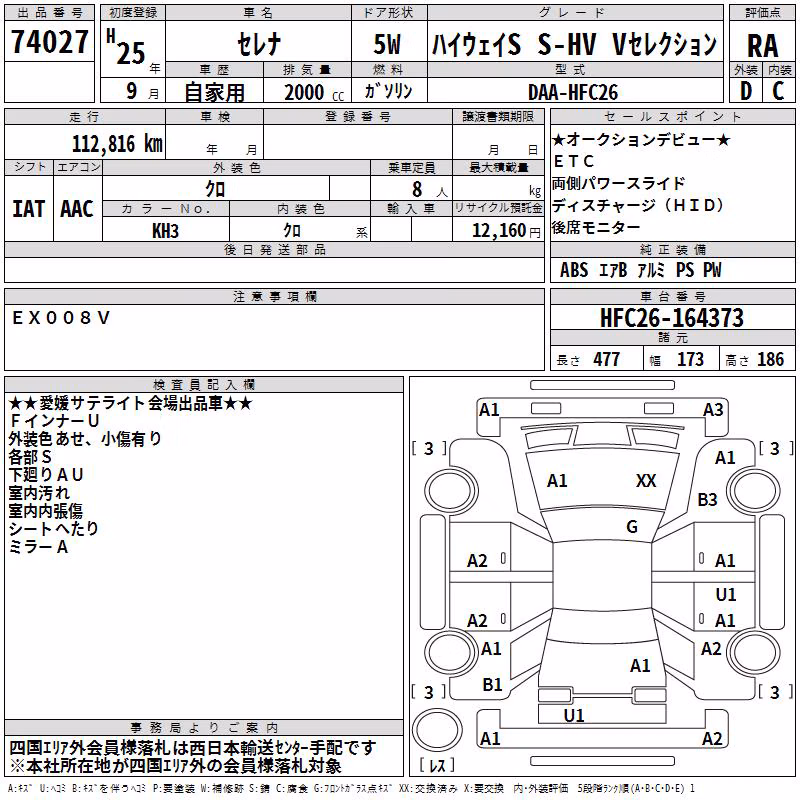This screenshot has height=800, width=800.
Task: Select the chassis number HFC26-164373
Action: [672, 318]
